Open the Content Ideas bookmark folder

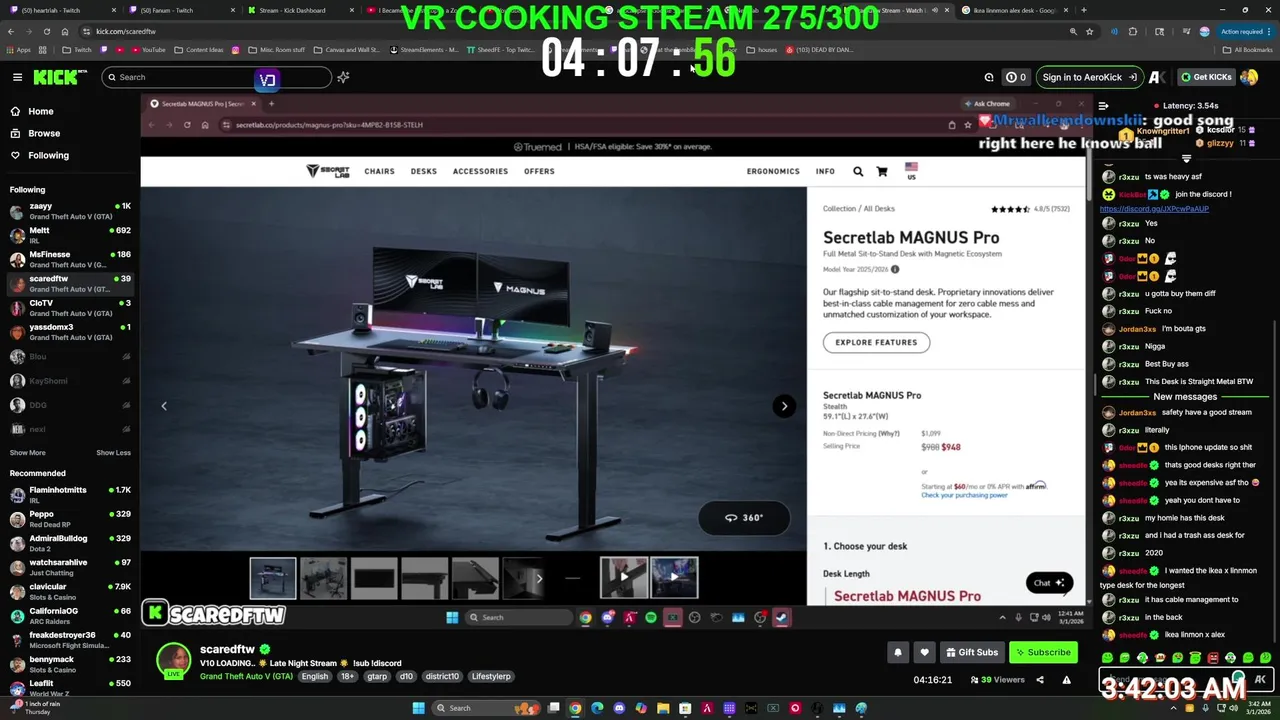[199, 49]
